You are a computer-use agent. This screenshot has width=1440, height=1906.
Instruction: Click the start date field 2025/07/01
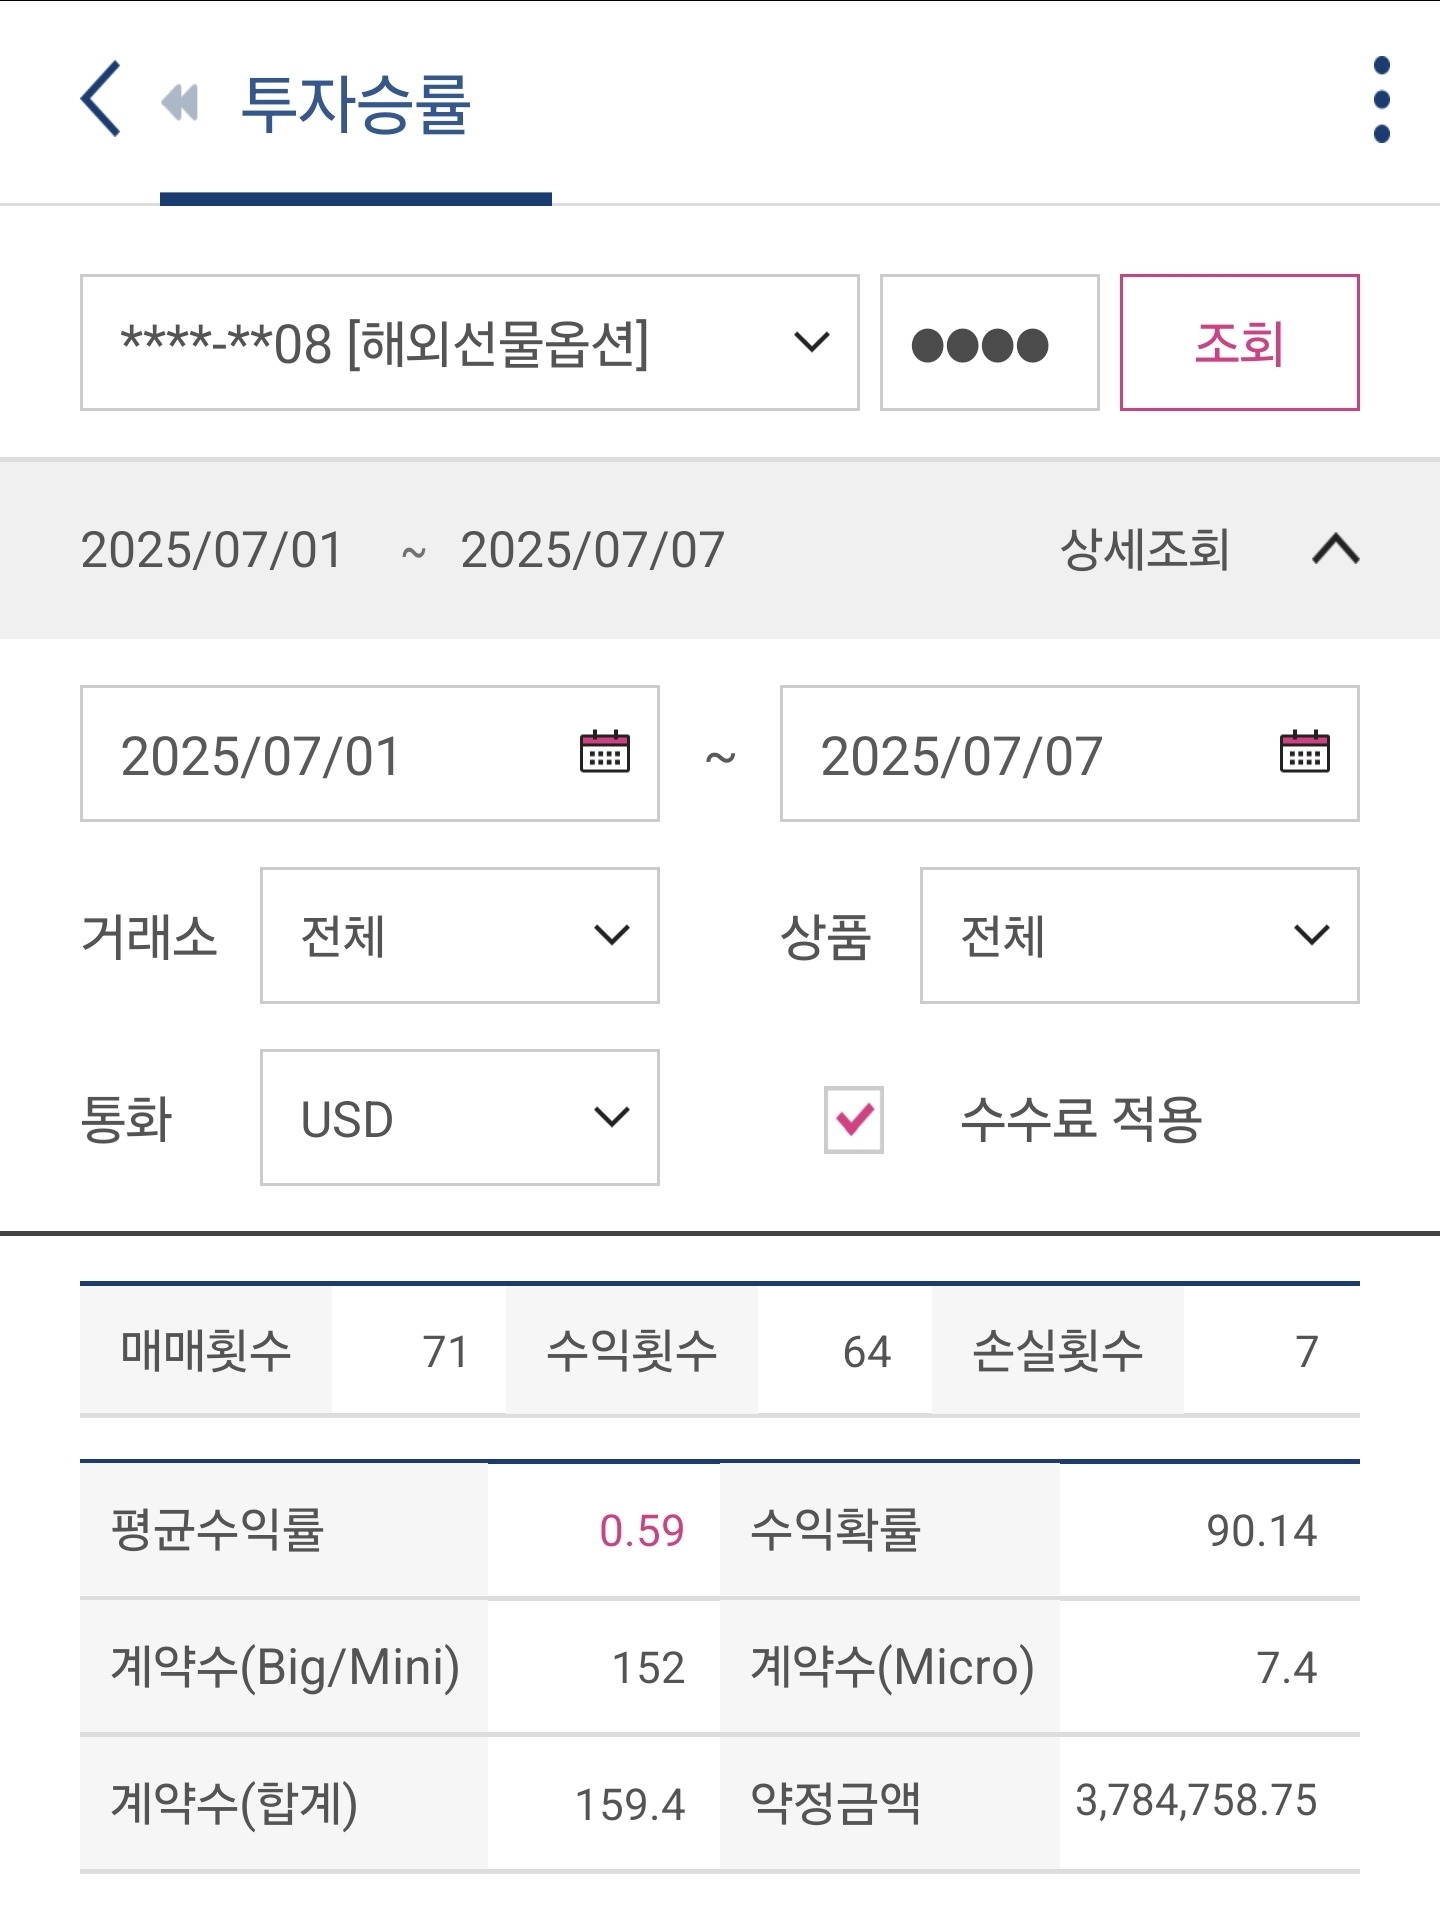coord(370,754)
